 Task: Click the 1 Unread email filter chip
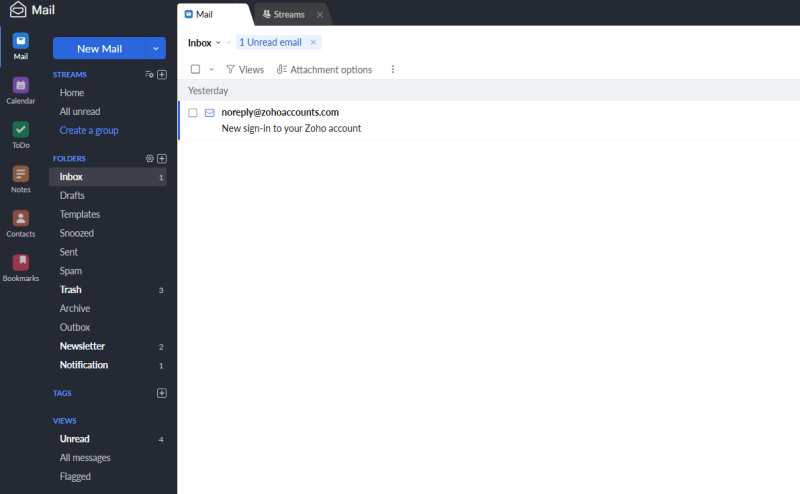click(270, 42)
